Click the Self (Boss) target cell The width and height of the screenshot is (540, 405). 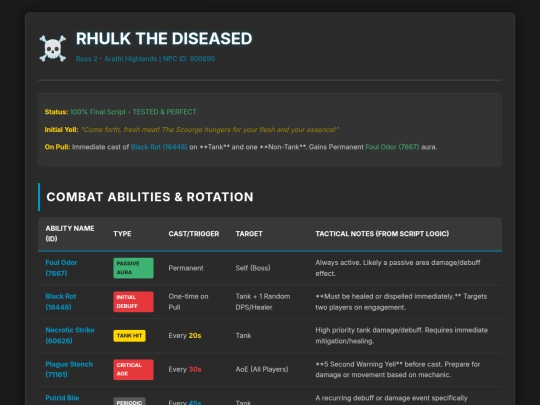pyautogui.click(x=253, y=268)
